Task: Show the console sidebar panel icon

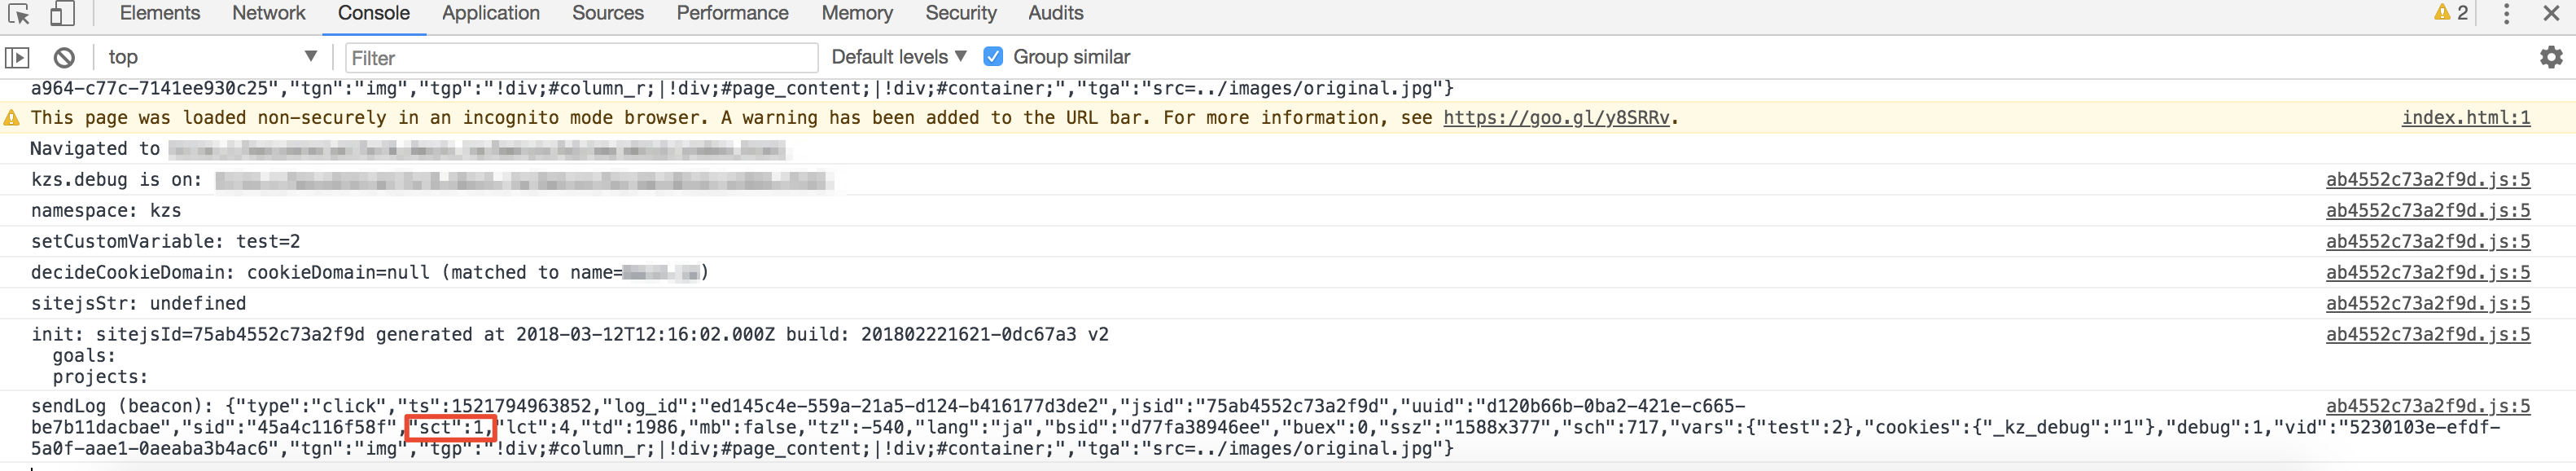Action: (18, 58)
